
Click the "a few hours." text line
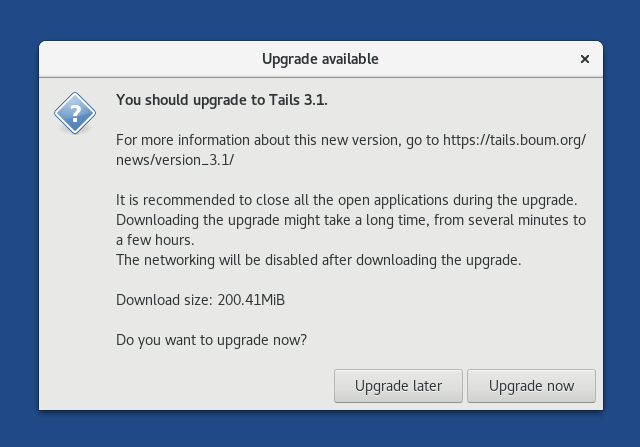pos(153,240)
